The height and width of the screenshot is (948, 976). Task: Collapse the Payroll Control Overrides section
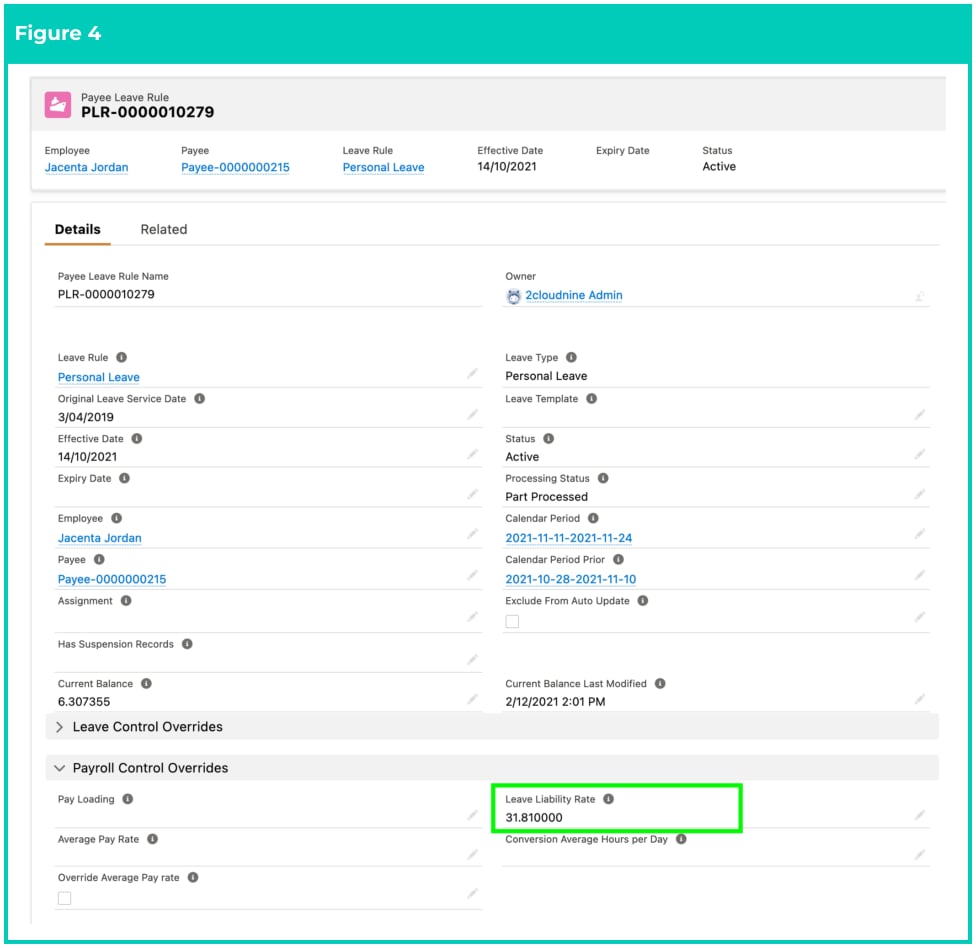coord(60,768)
